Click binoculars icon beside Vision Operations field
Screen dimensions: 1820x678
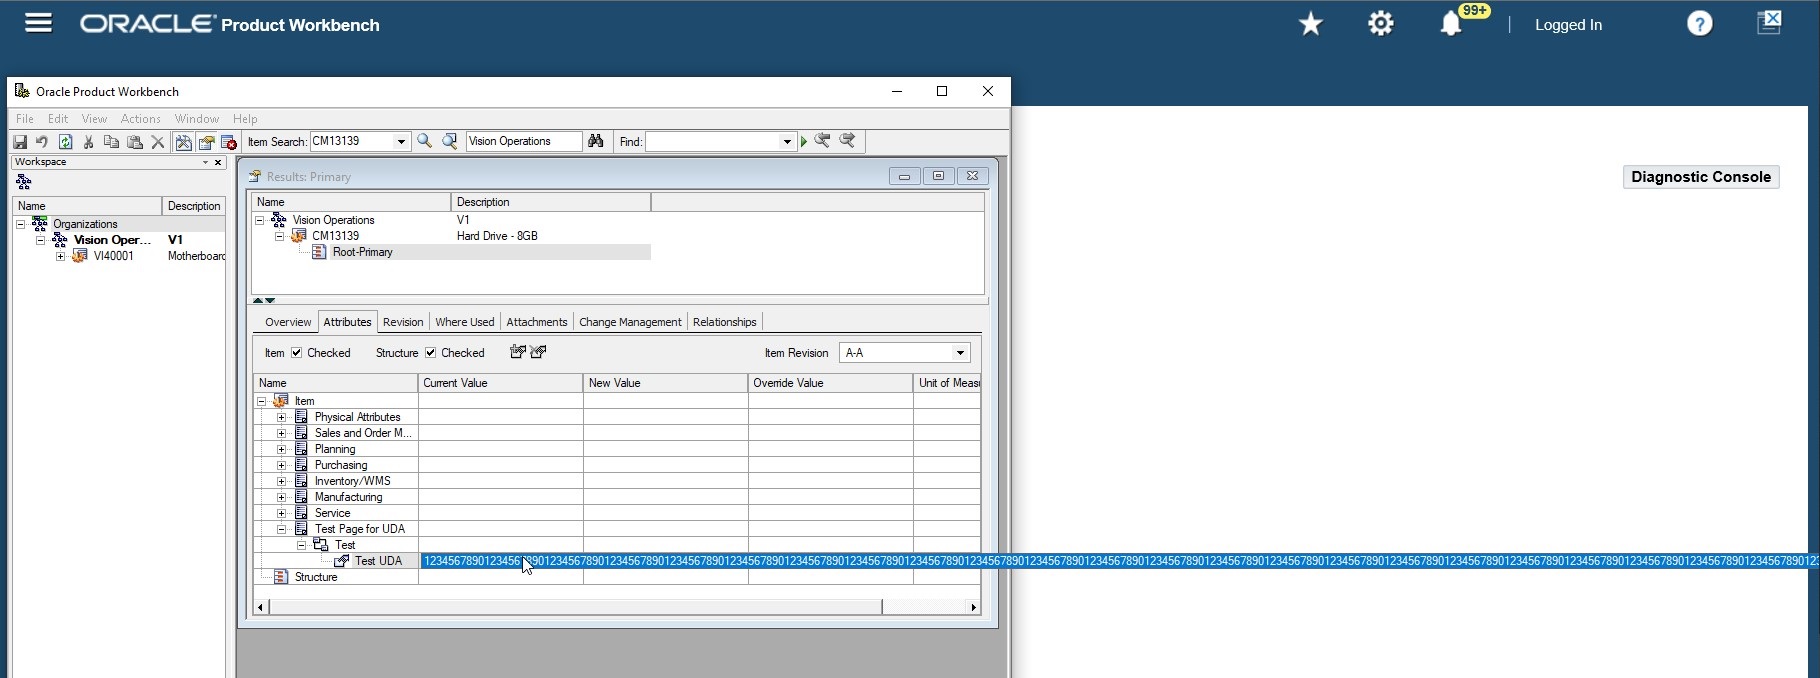(596, 141)
